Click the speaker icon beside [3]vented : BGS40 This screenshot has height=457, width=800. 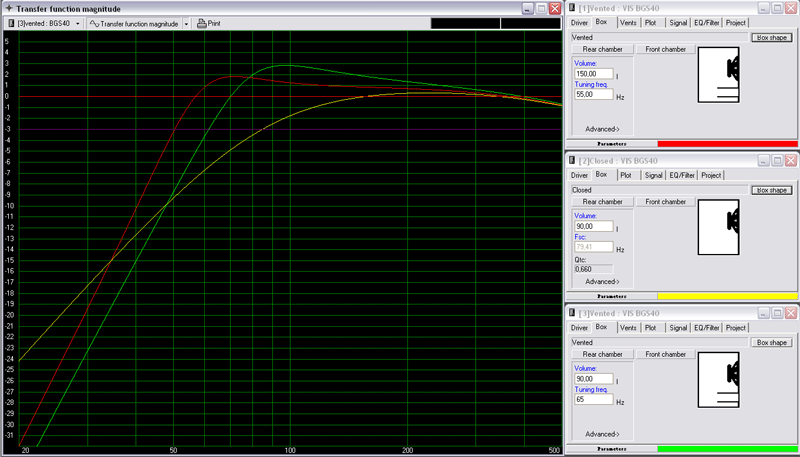point(12,23)
